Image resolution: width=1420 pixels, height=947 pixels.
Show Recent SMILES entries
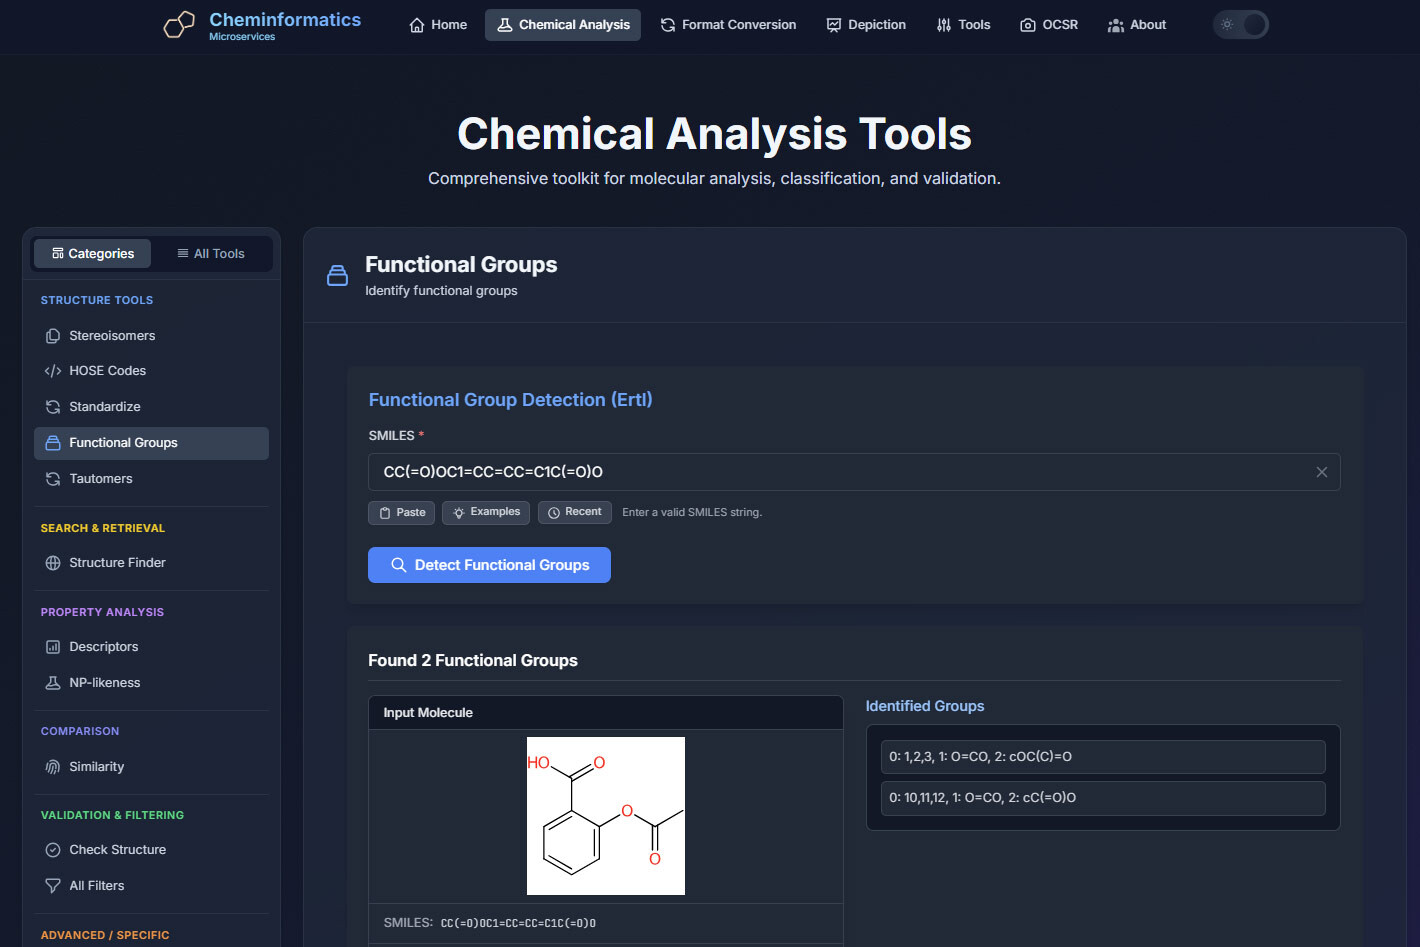click(574, 512)
